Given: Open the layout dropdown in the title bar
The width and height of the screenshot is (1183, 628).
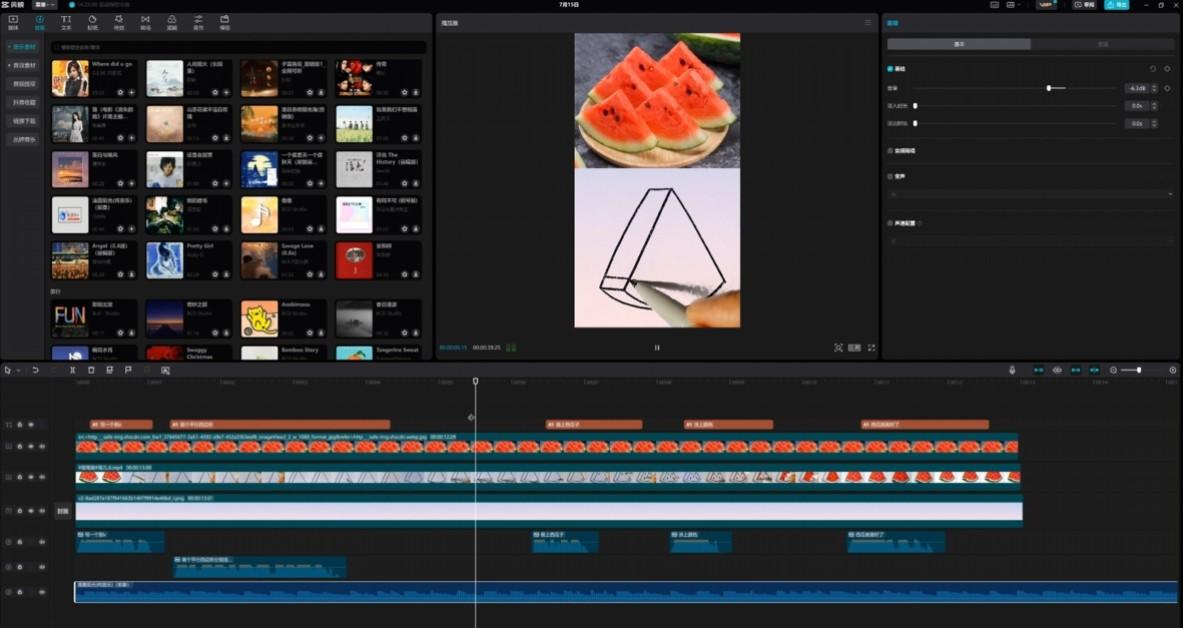Looking at the screenshot, I should point(46,5).
